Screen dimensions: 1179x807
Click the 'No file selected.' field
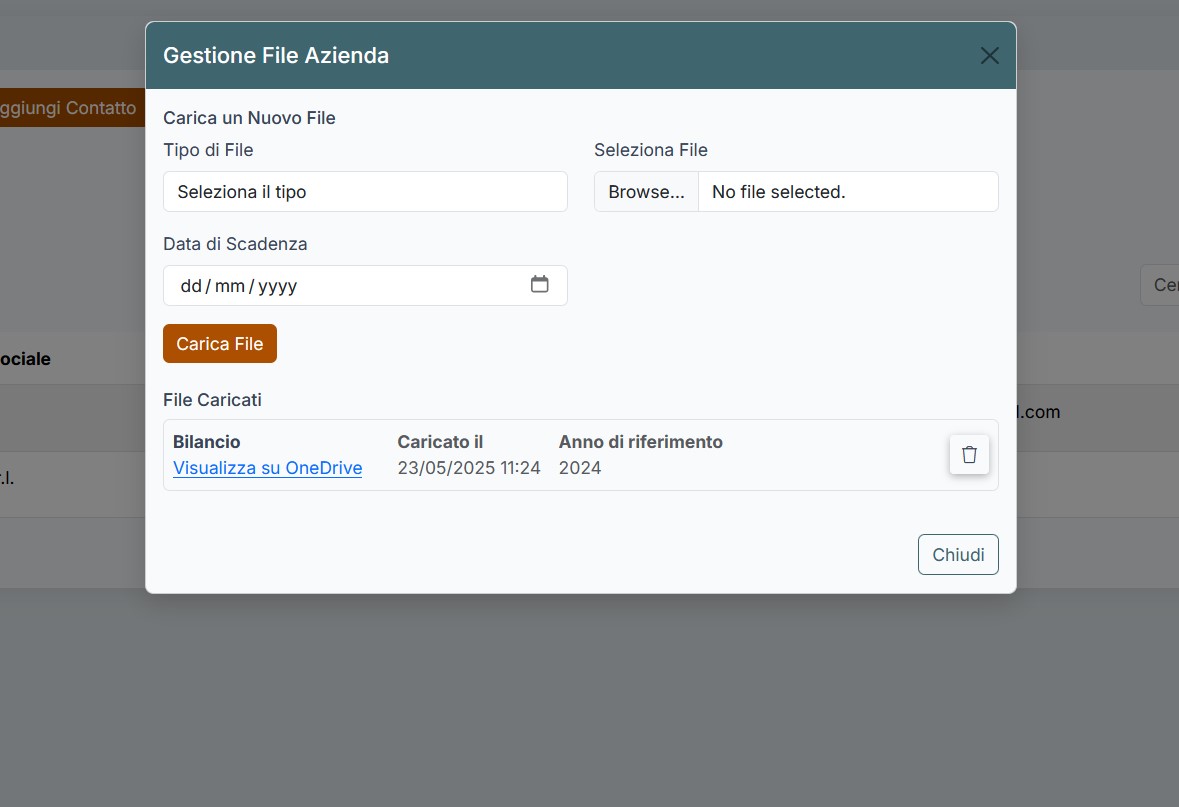(848, 192)
